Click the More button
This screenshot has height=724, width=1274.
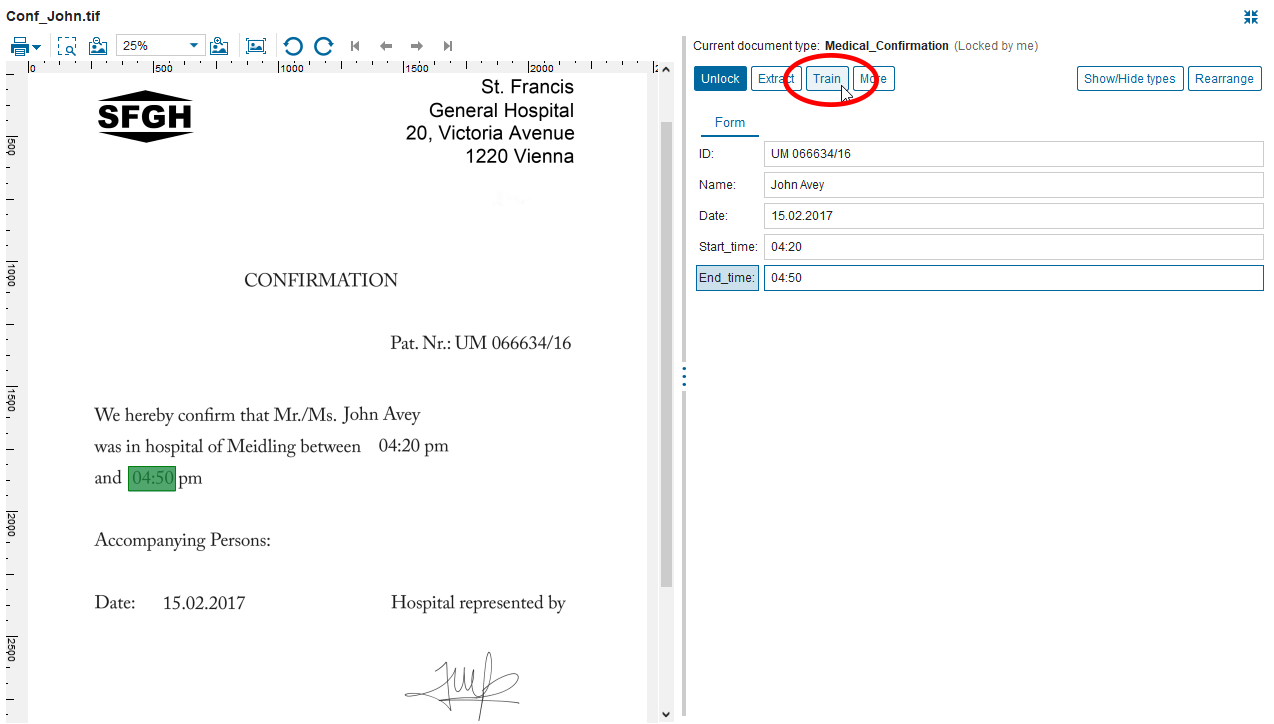[873, 79]
